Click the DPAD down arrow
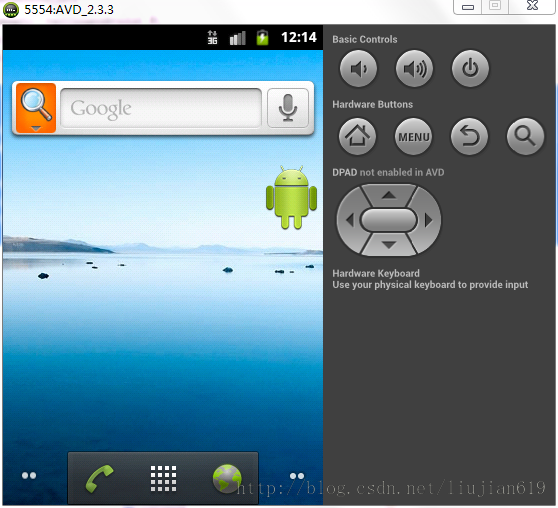This screenshot has width=558, height=508. coord(389,245)
